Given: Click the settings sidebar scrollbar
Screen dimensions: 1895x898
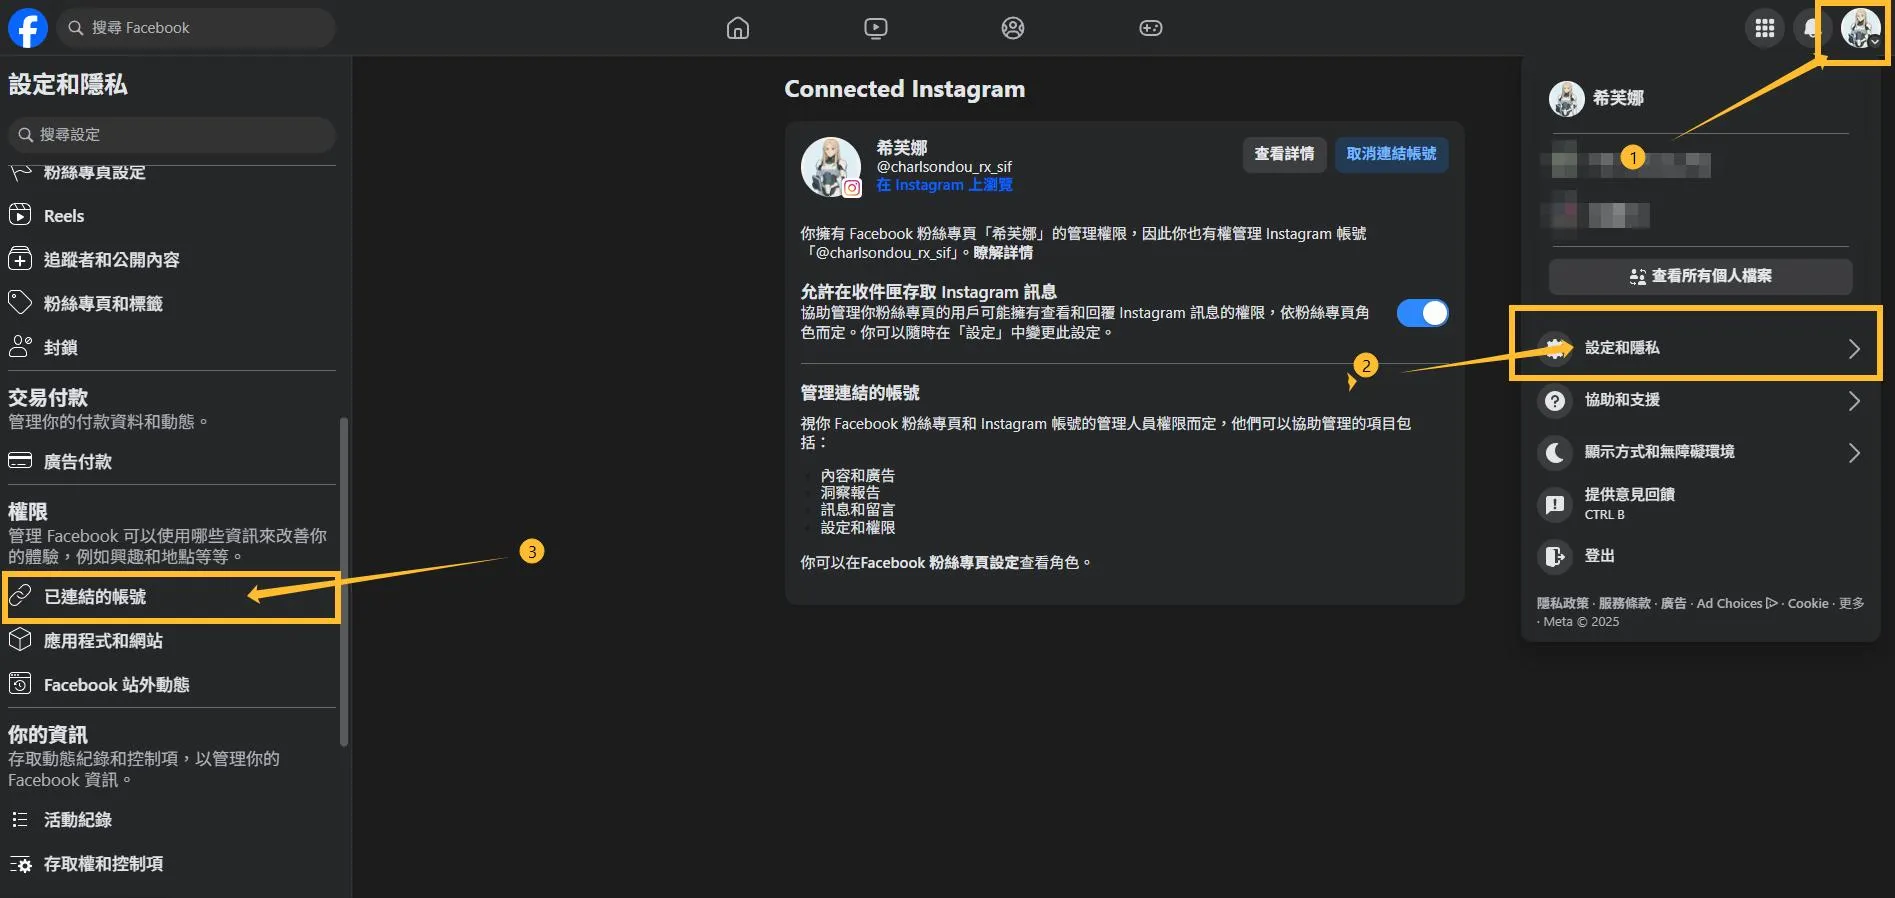Looking at the screenshot, I should (344, 580).
